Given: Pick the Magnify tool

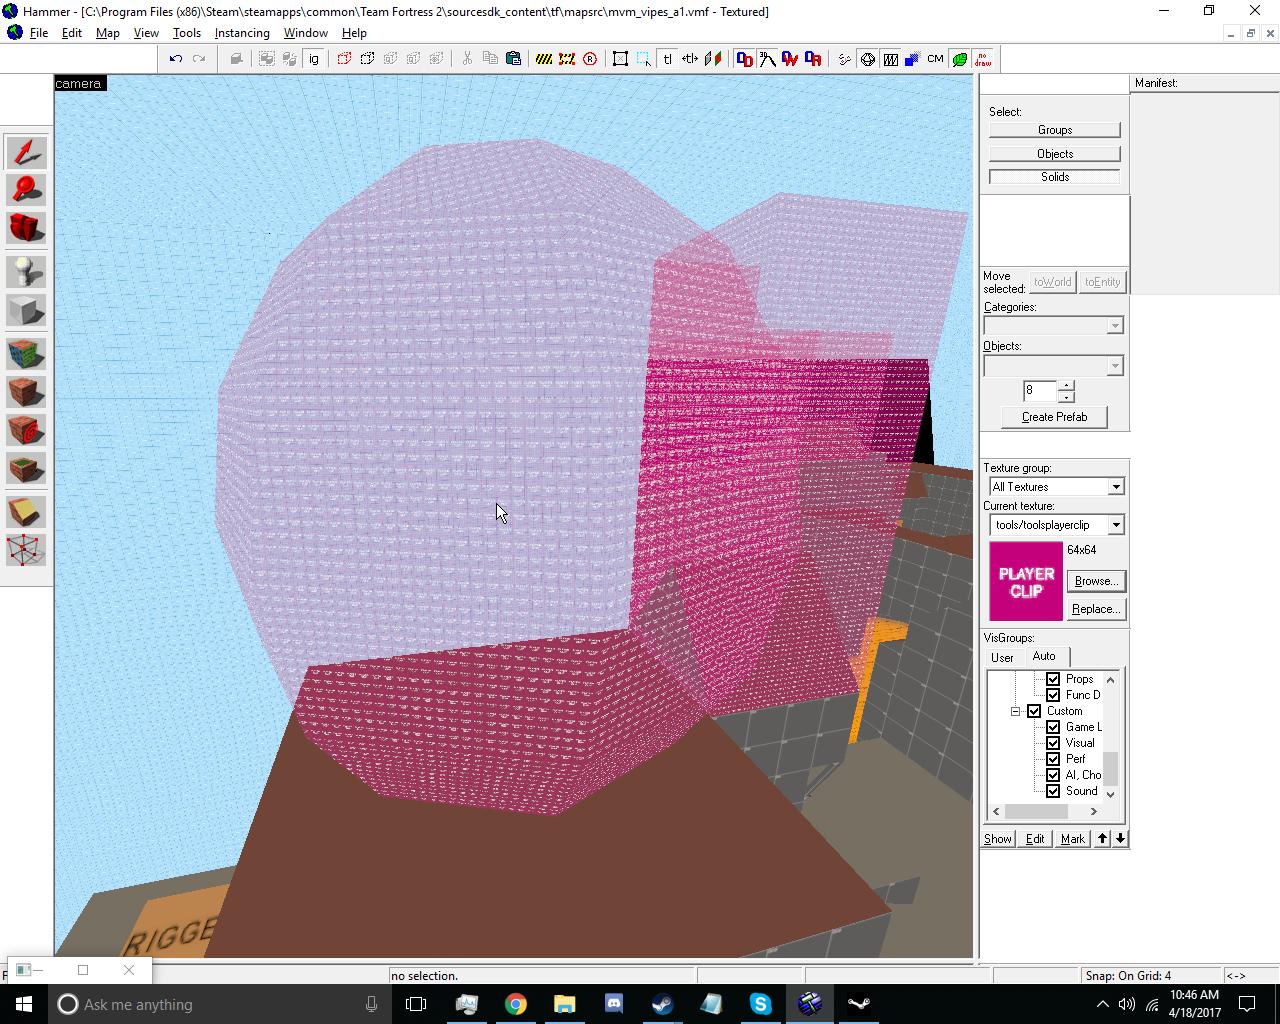Looking at the screenshot, I should (26, 190).
